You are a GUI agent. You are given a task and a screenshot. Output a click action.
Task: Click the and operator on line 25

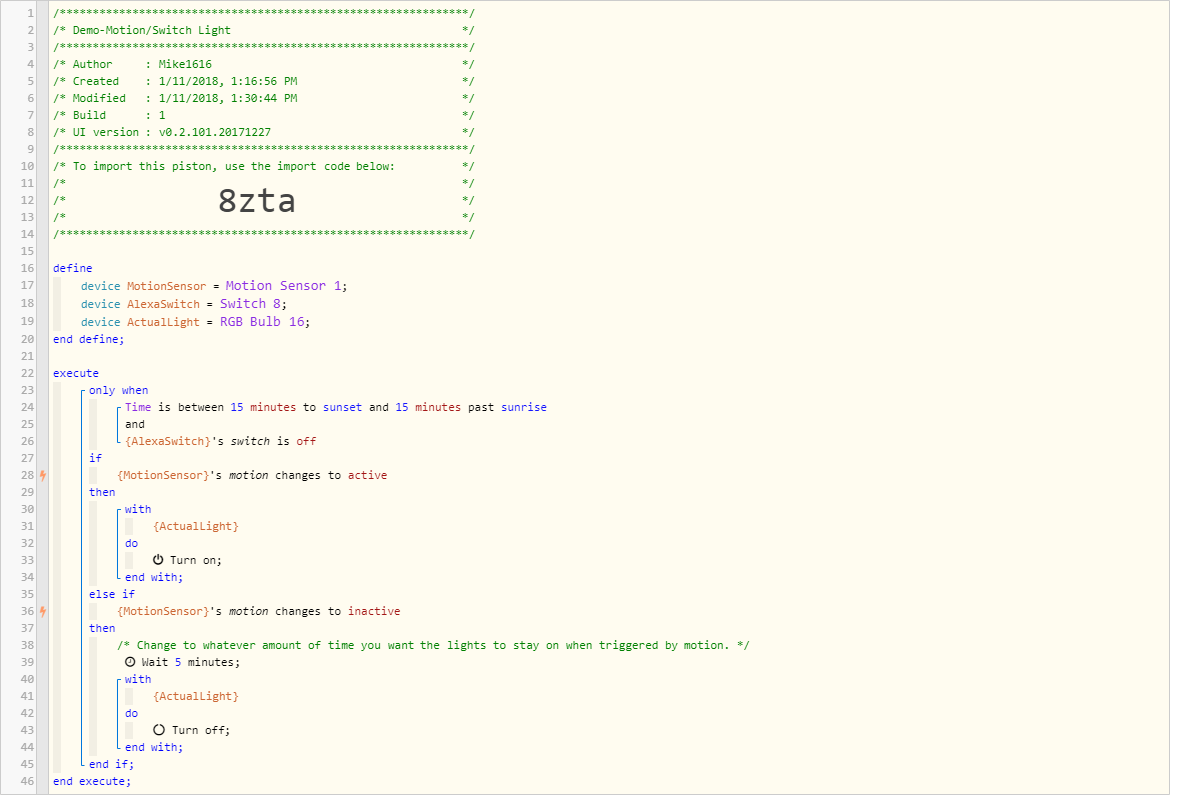click(134, 424)
